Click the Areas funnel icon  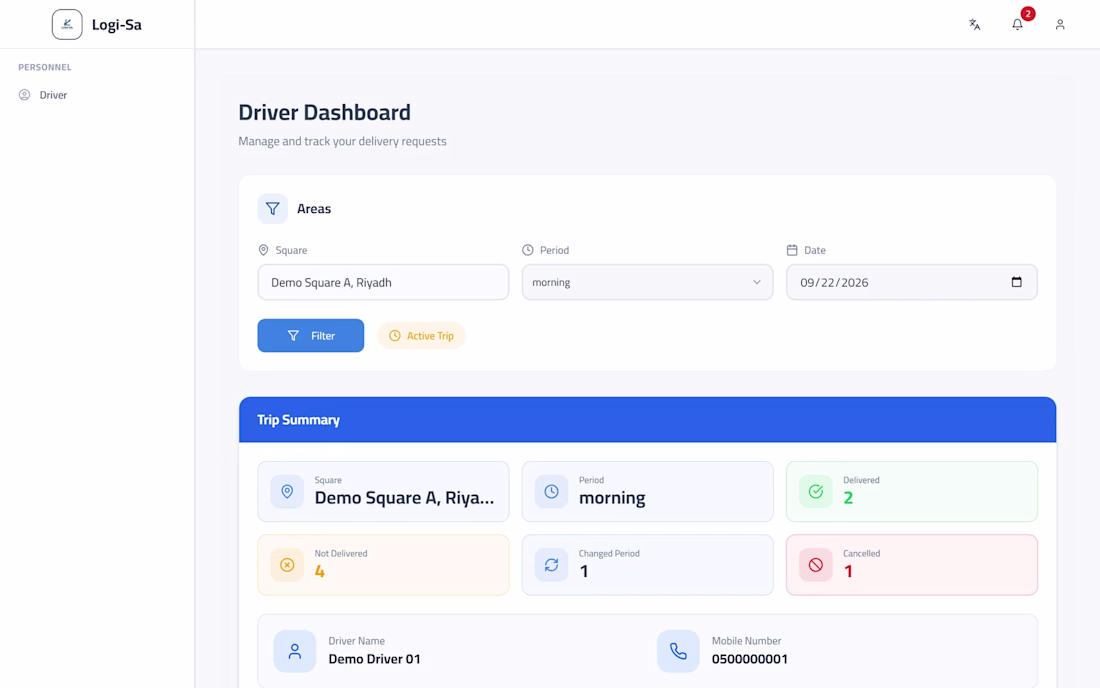click(x=273, y=208)
